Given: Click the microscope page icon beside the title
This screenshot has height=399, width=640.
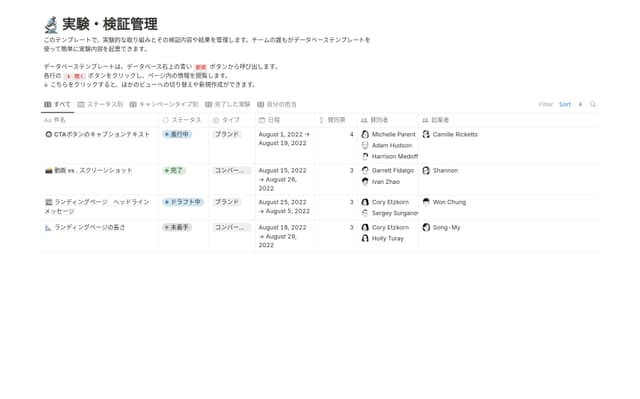Looking at the screenshot, I should [x=51, y=24].
